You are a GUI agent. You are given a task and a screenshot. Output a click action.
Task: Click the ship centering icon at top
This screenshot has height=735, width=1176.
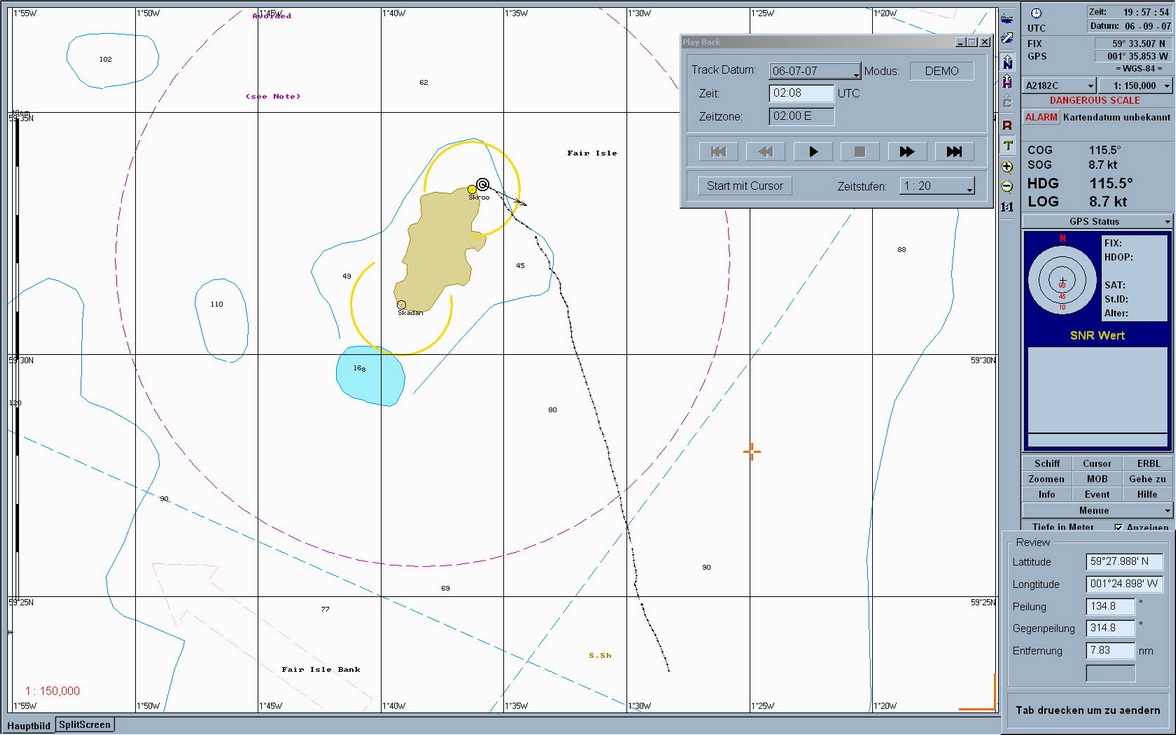pos(1007,17)
